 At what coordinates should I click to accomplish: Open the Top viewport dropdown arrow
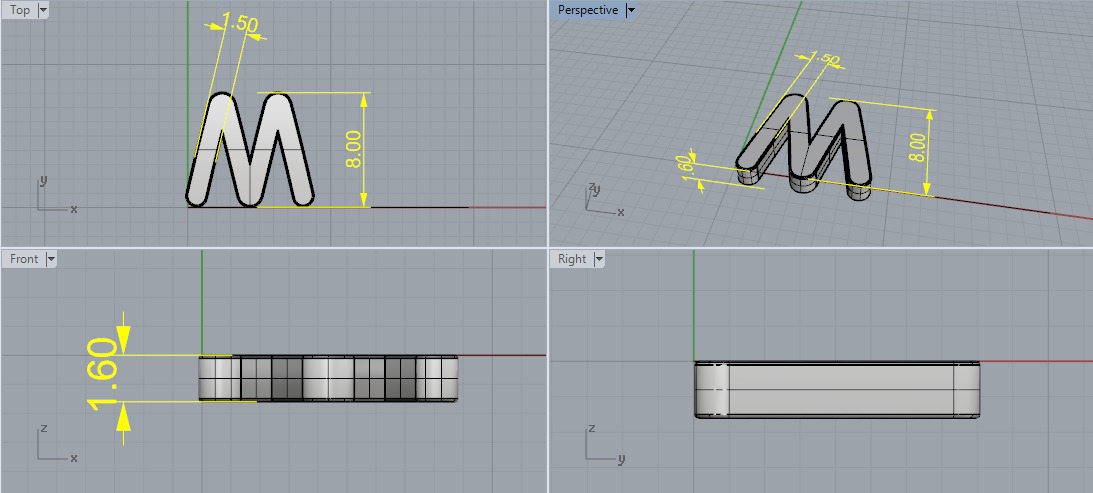click(43, 10)
